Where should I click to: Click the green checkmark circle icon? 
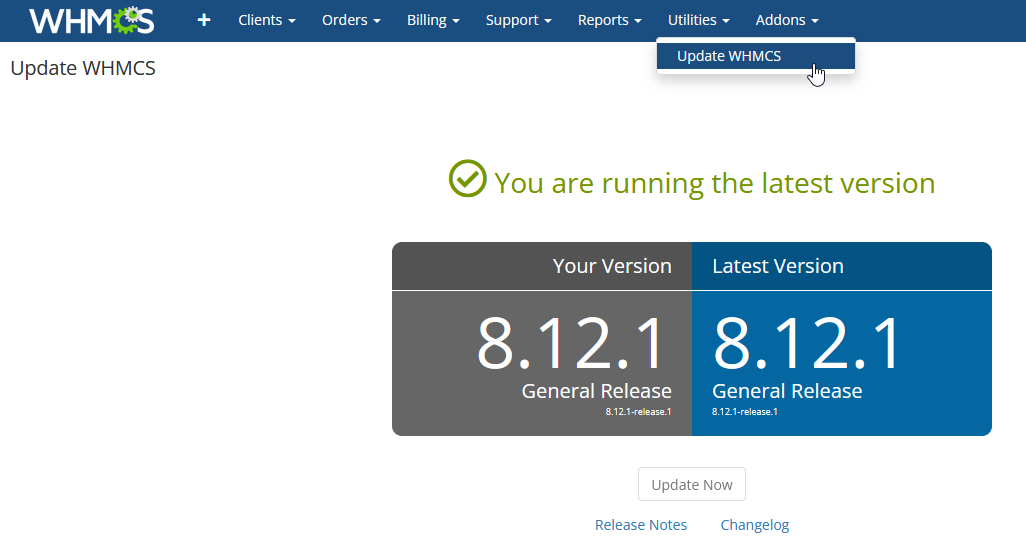[467, 179]
